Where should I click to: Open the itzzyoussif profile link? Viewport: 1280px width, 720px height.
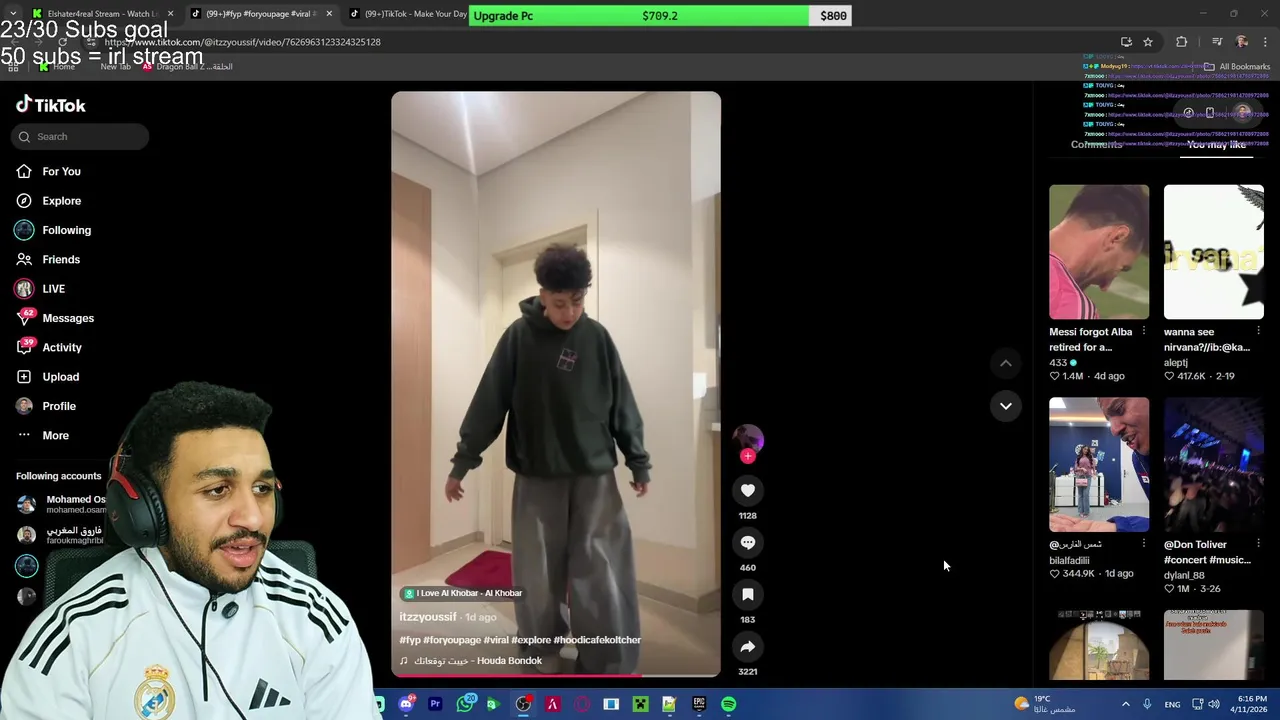(x=428, y=617)
